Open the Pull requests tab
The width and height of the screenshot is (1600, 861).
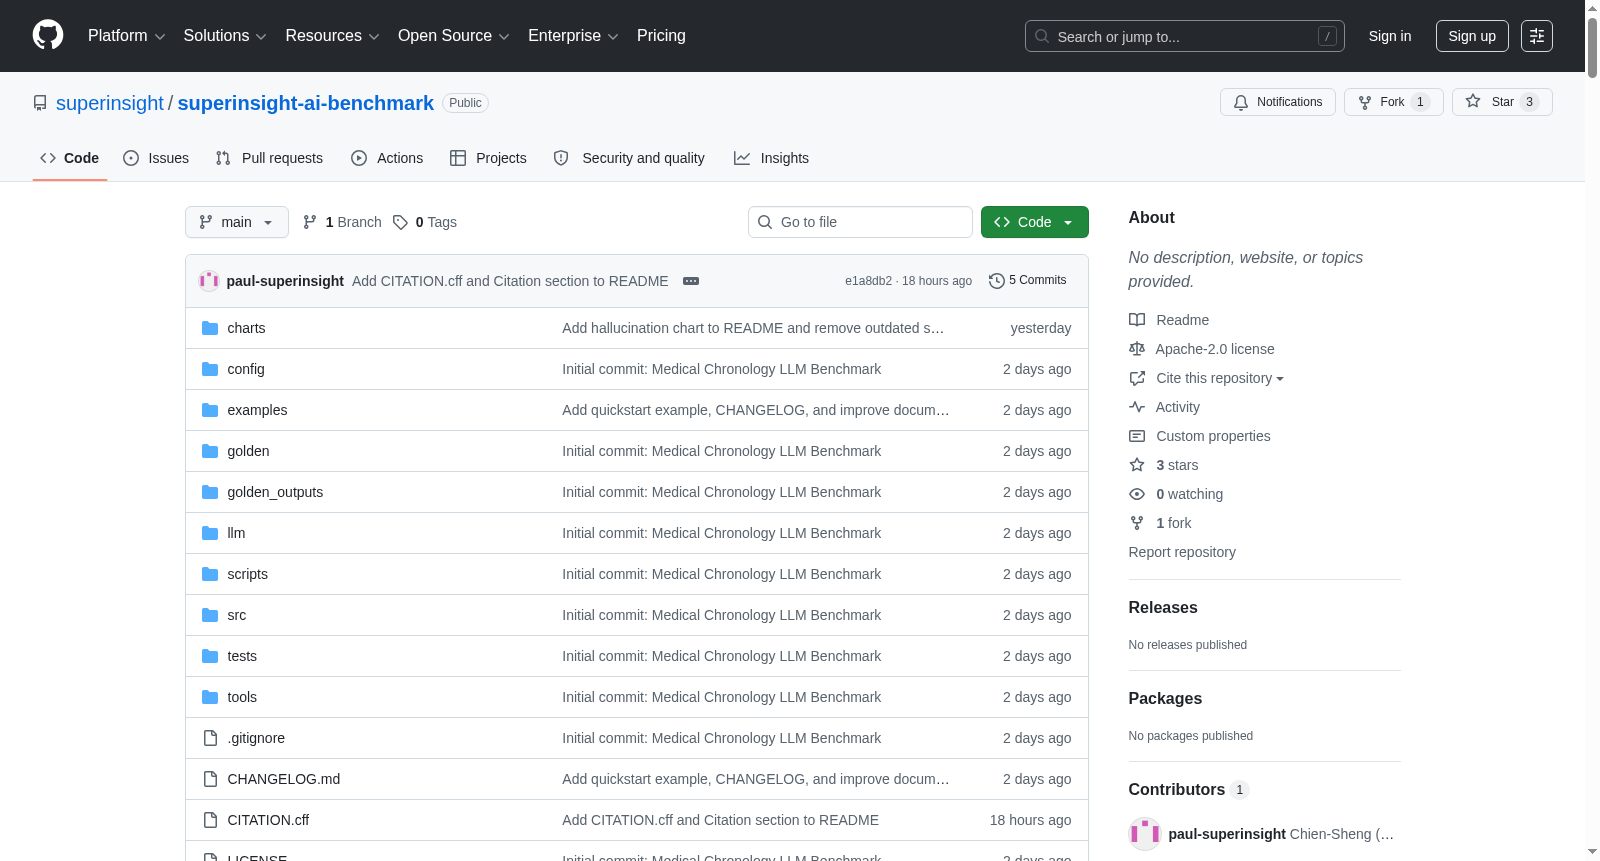point(269,158)
